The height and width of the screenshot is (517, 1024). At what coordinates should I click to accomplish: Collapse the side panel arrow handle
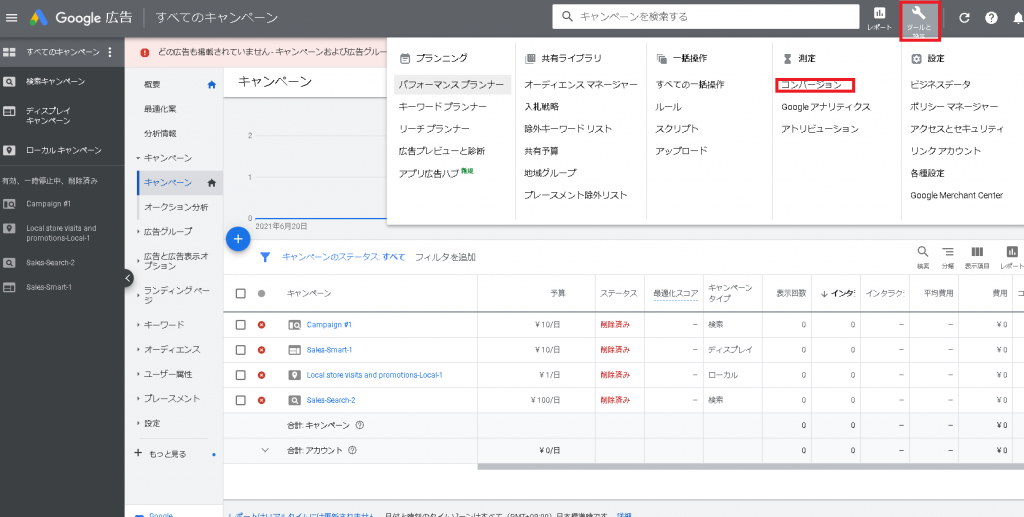coord(128,278)
